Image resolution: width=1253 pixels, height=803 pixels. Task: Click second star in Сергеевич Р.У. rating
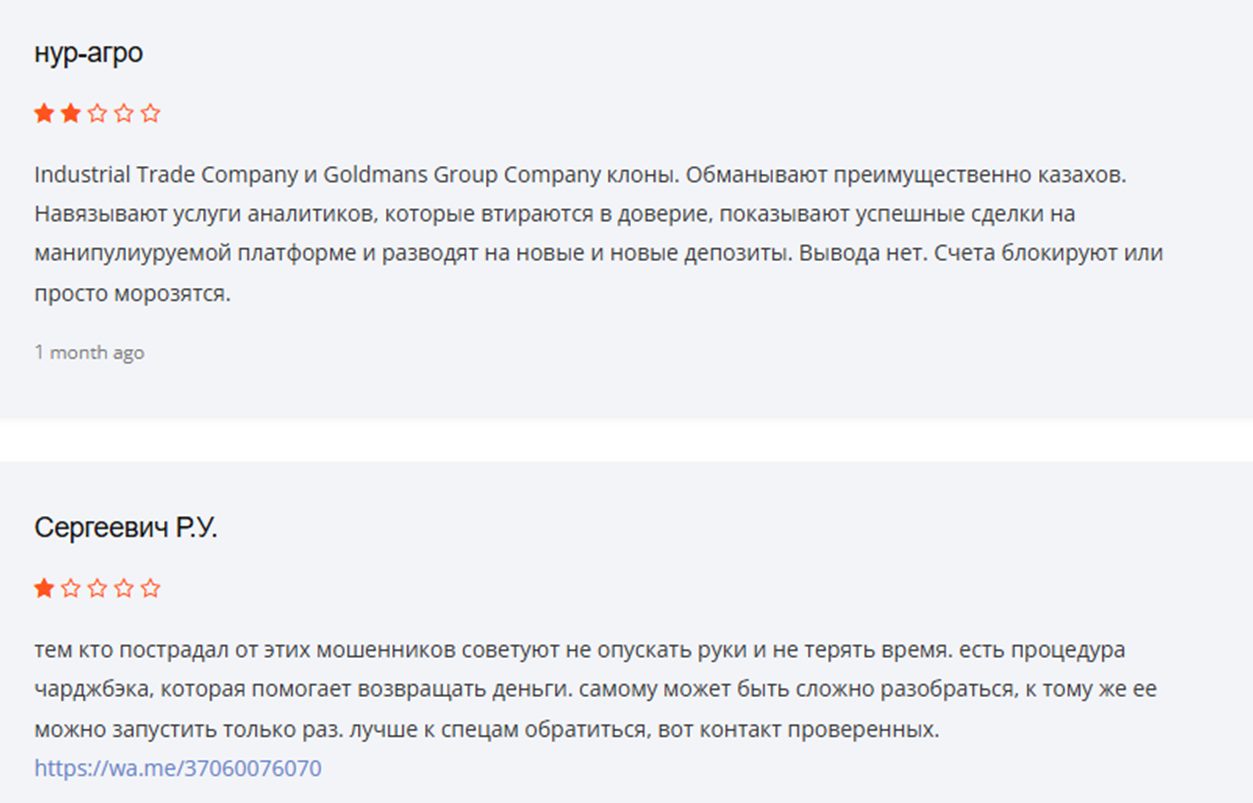click(70, 588)
